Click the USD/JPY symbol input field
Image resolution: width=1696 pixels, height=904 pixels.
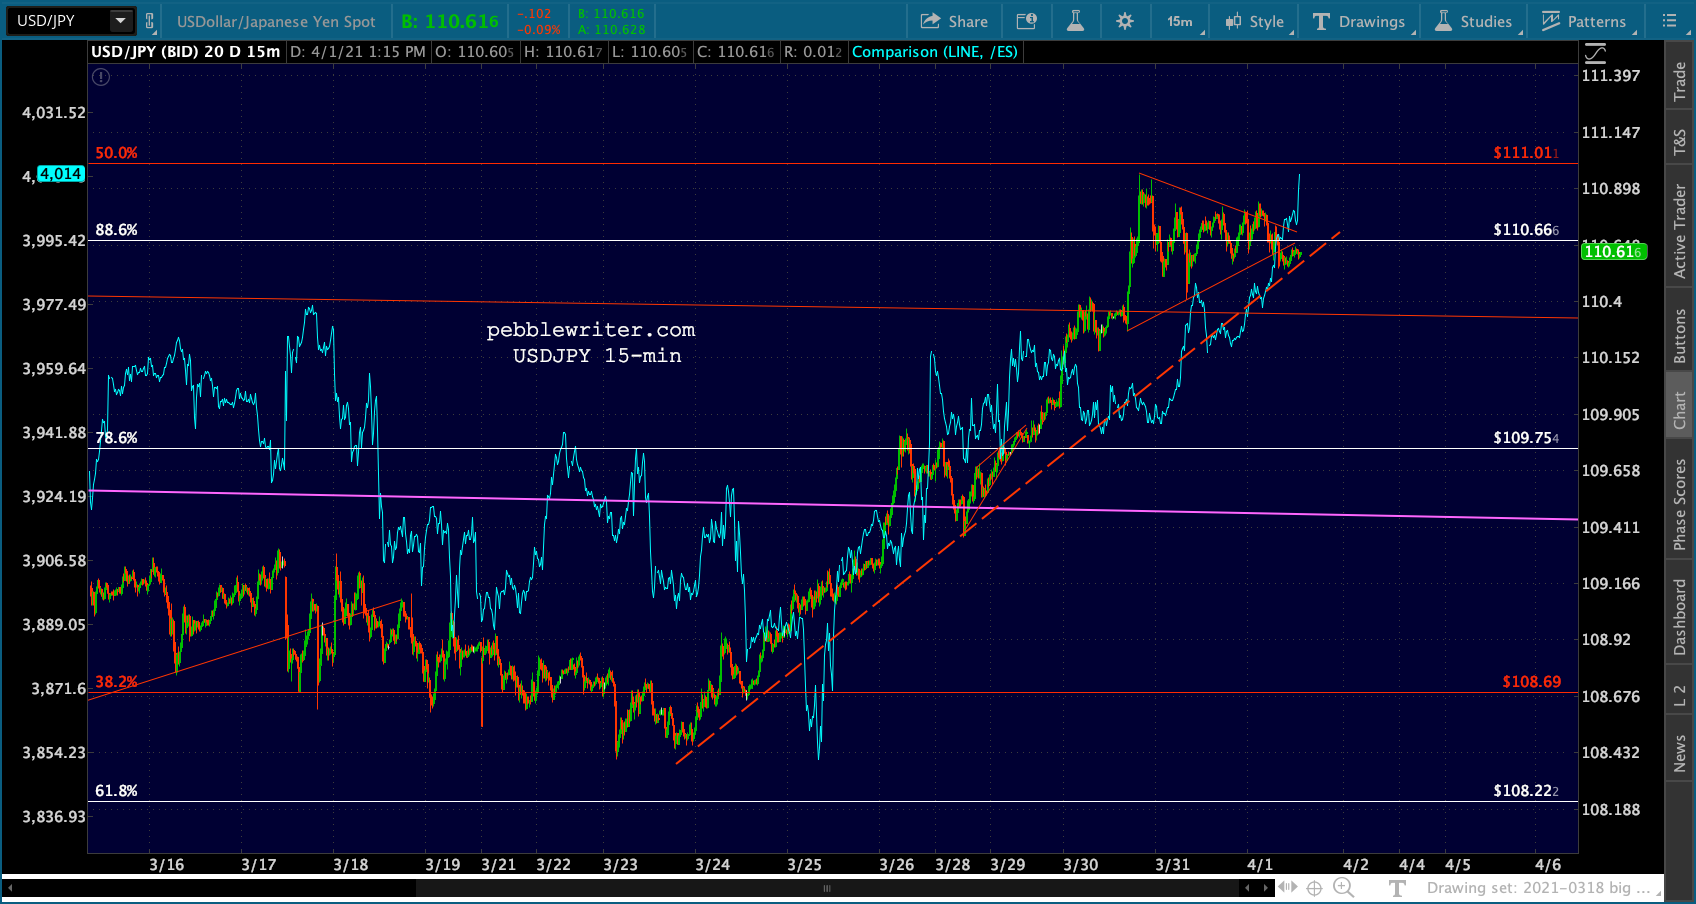tap(59, 20)
